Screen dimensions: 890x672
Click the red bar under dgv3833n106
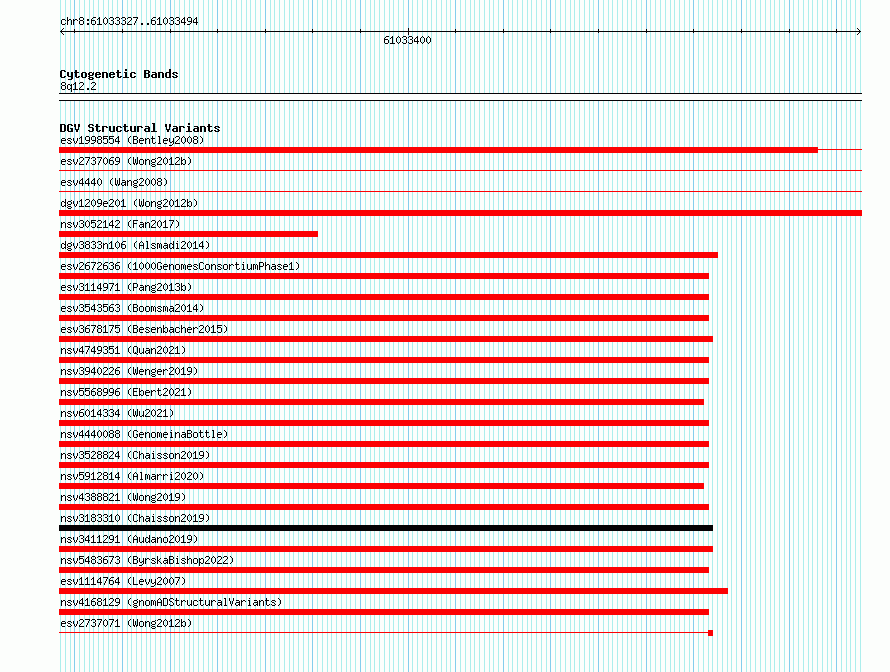pos(388,255)
